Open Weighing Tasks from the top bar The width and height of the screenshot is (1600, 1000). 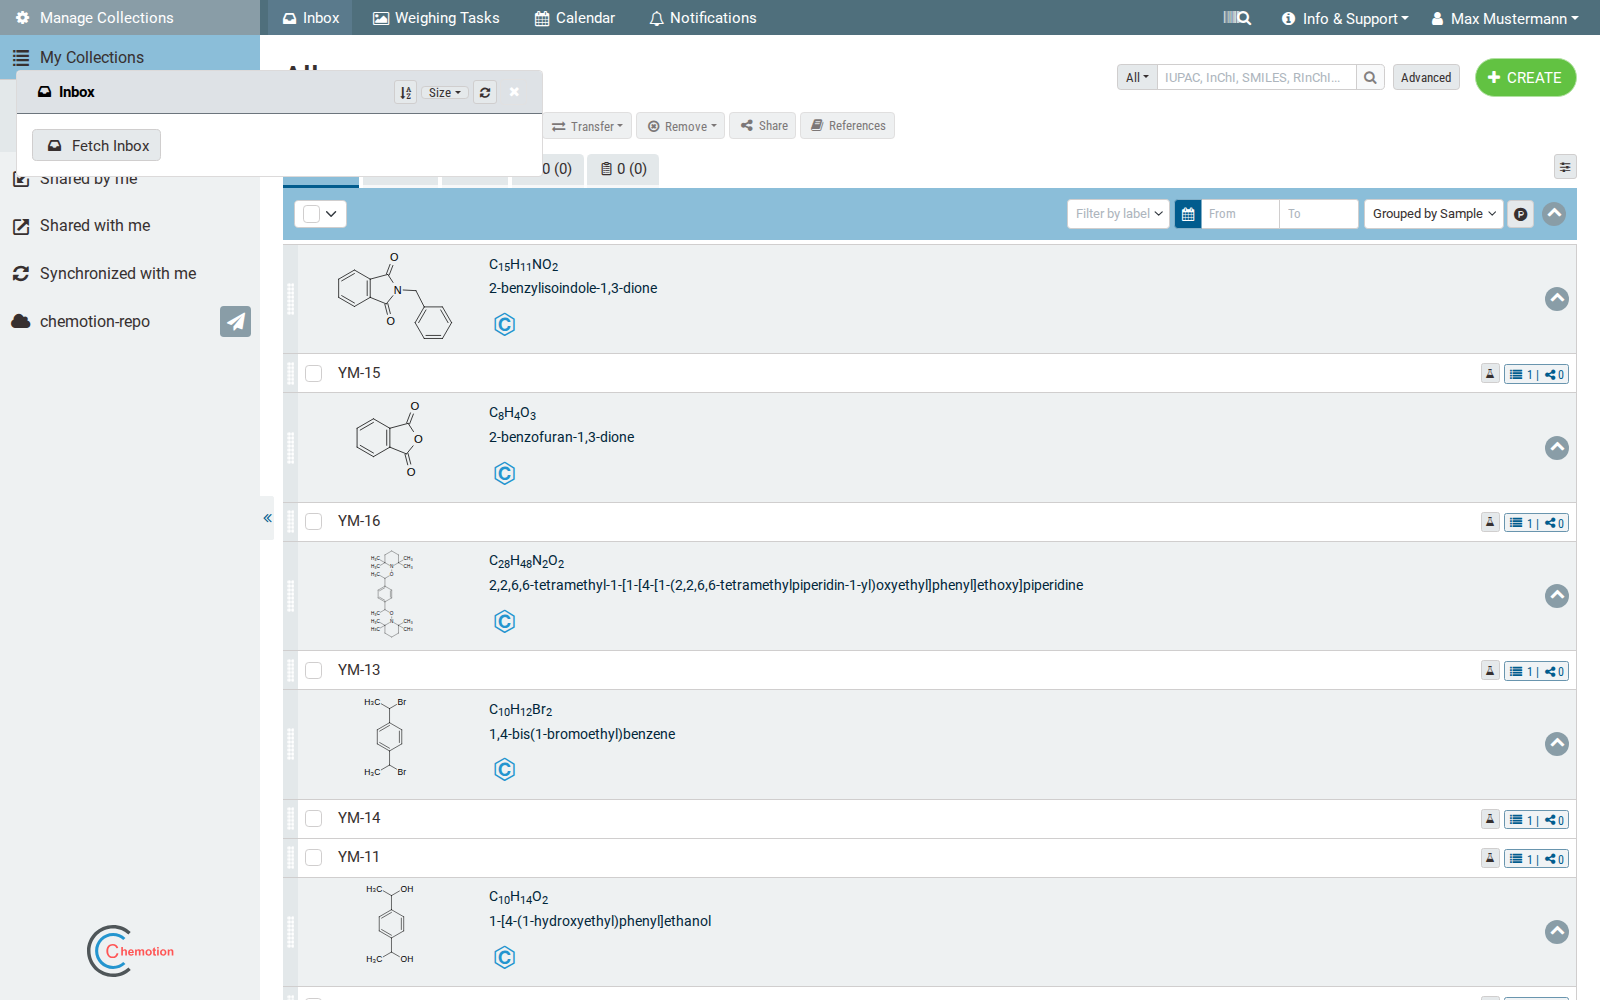click(436, 18)
